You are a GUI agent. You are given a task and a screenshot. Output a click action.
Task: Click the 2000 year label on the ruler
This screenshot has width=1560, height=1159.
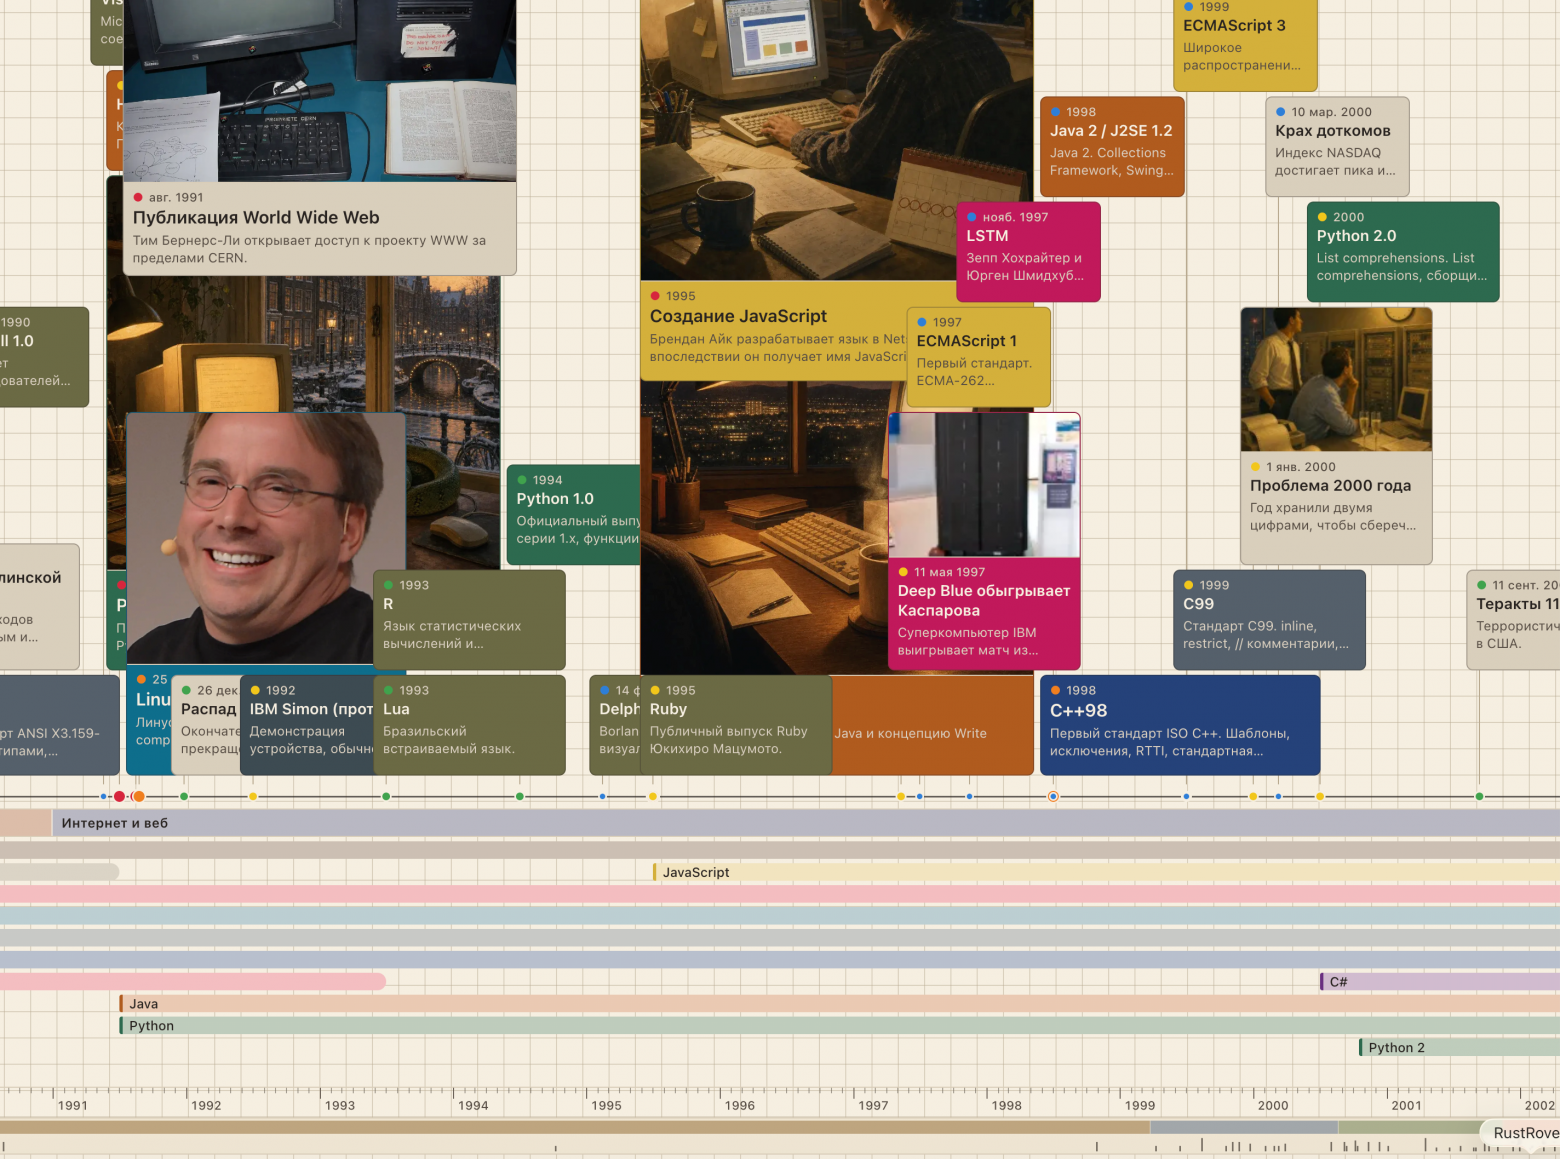(1273, 1105)
